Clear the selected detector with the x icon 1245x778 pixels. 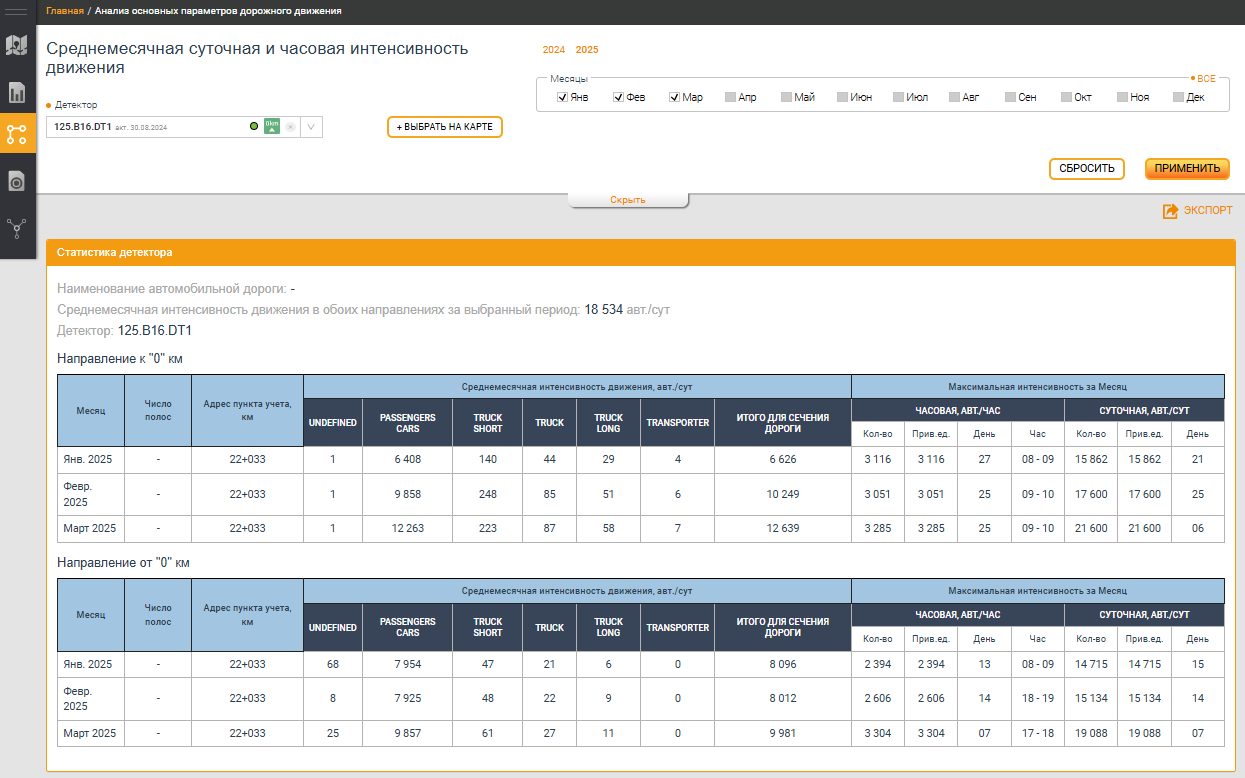tap(290, 127)
